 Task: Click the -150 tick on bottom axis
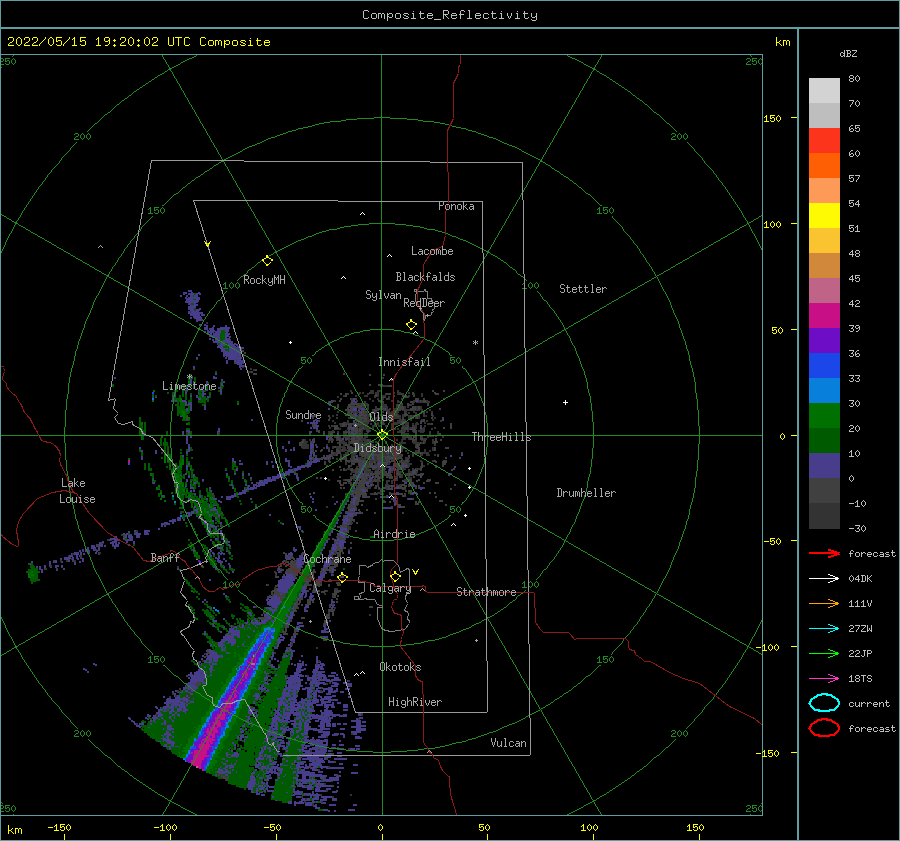point(59,827)
